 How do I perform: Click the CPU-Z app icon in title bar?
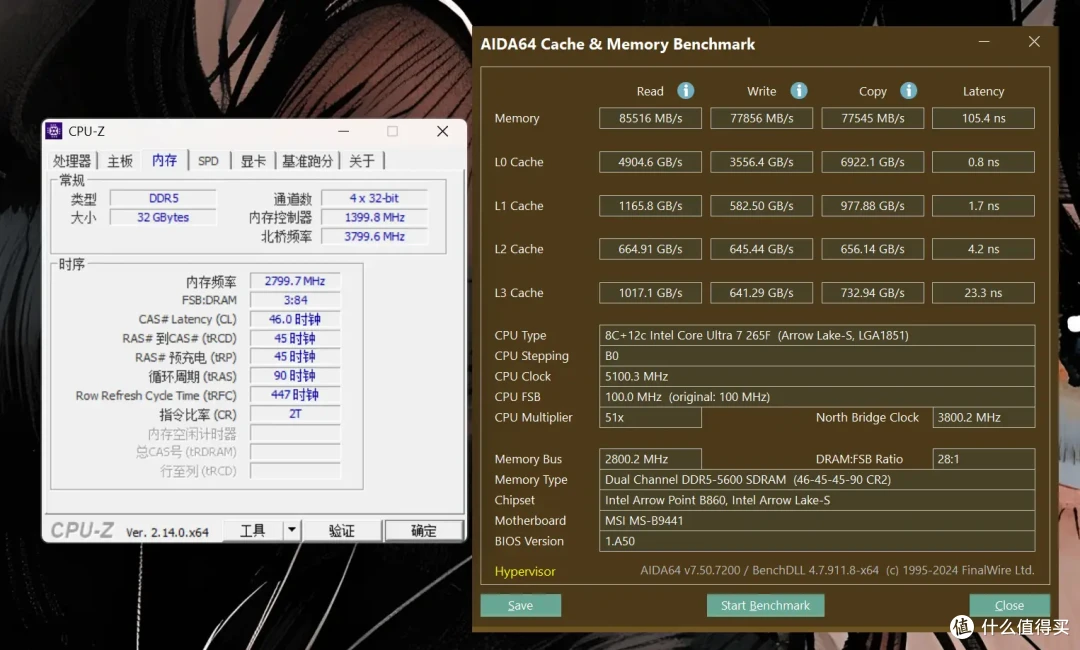pos(54,131)
